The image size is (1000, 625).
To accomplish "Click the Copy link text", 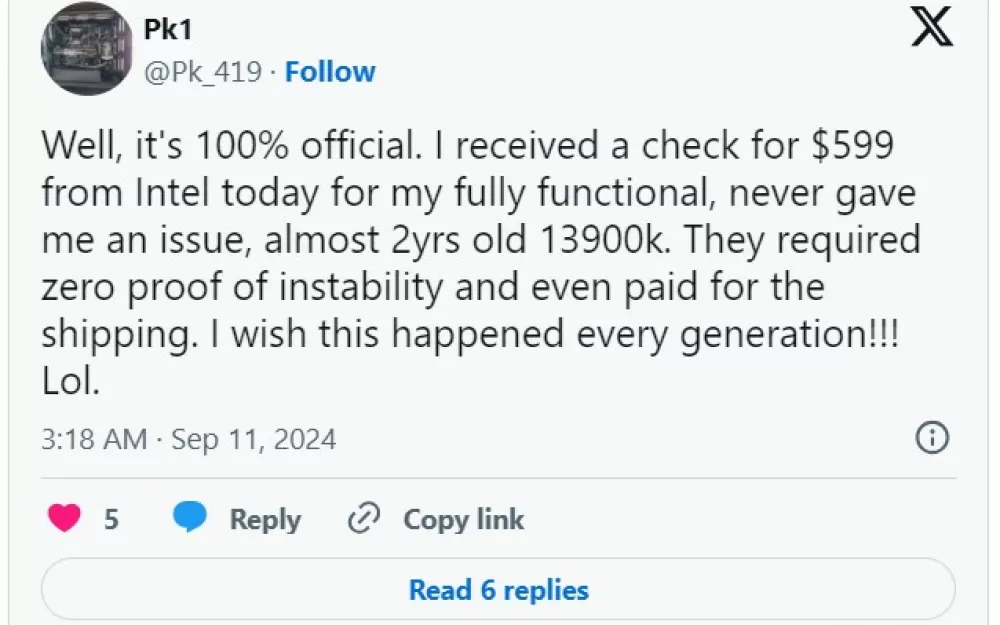I will [x=463, y=519].
